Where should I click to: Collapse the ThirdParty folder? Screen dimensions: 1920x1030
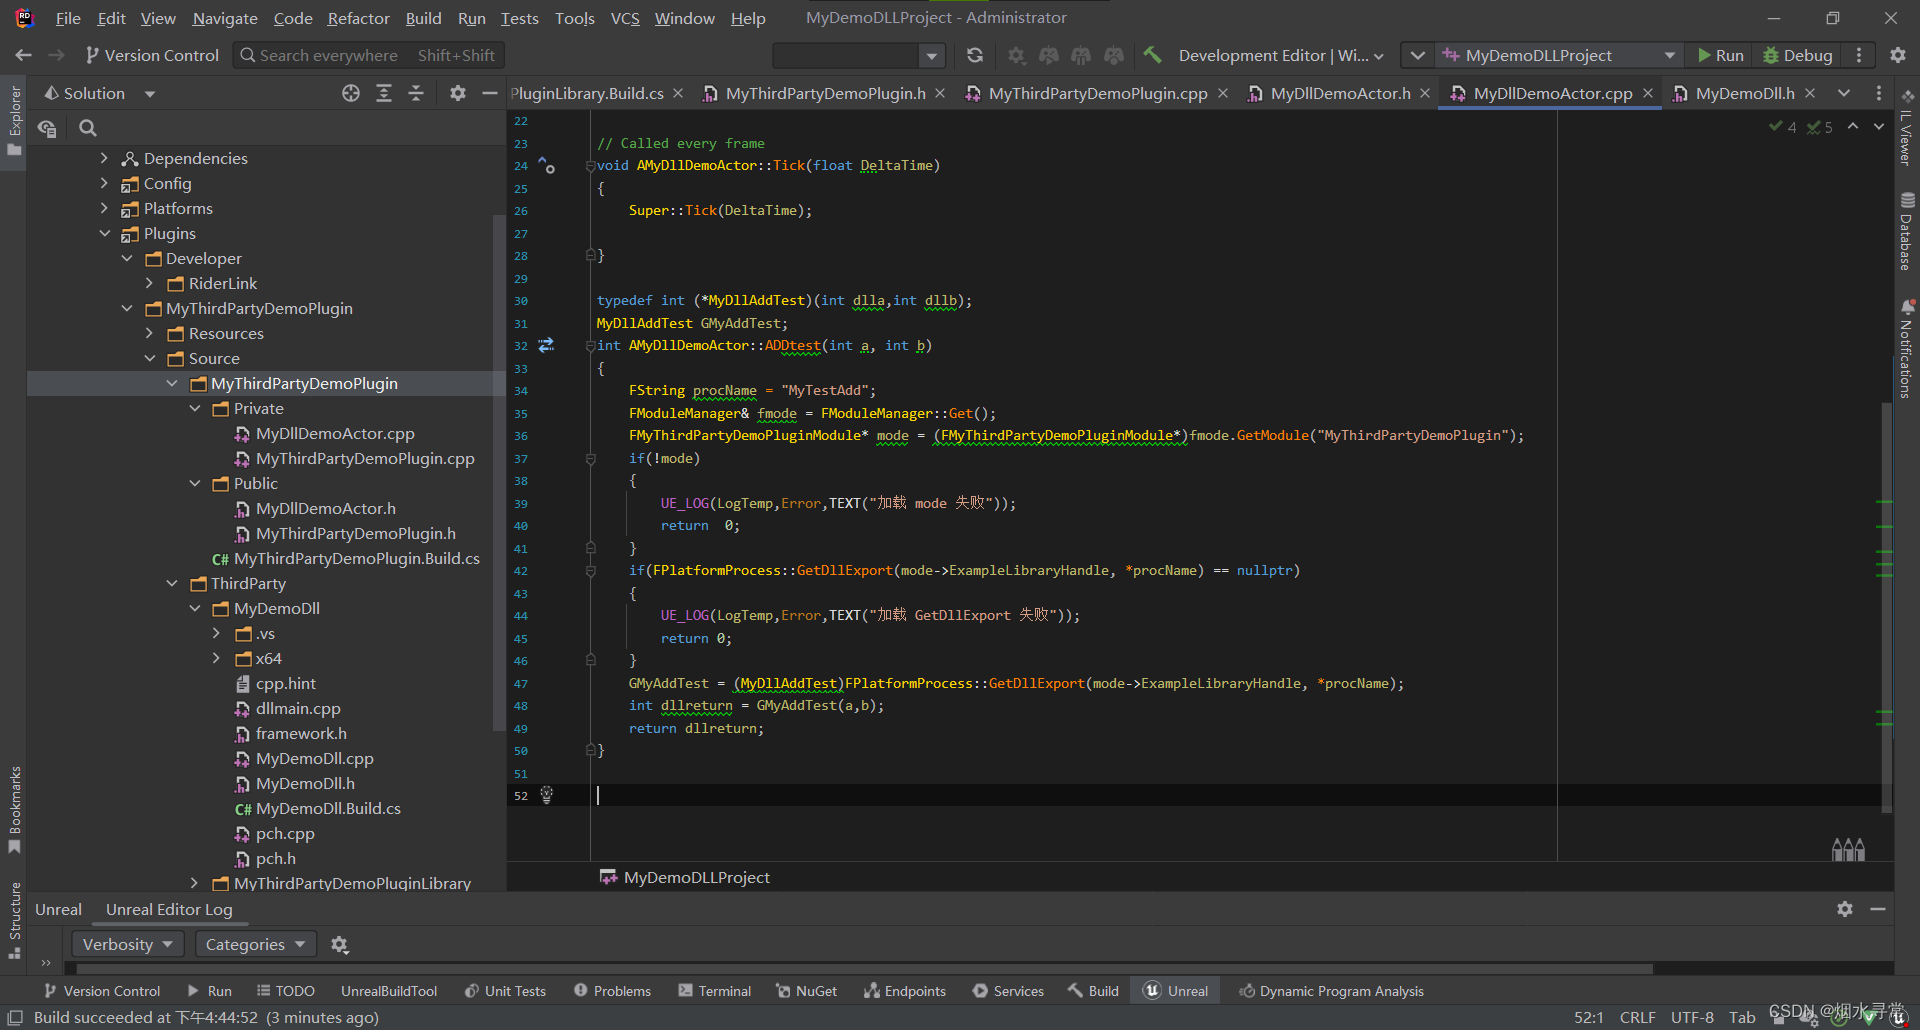click(172, 583)
